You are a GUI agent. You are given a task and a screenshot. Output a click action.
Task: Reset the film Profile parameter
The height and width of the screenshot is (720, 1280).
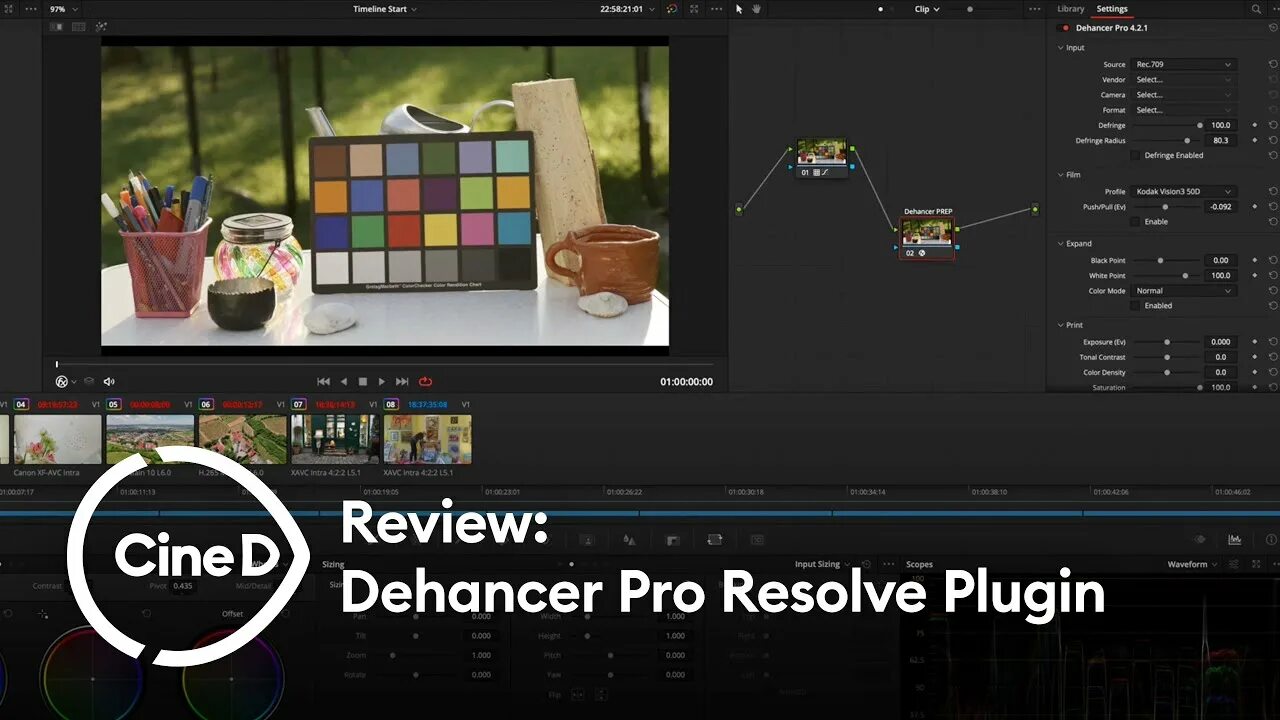point(1273,191)
